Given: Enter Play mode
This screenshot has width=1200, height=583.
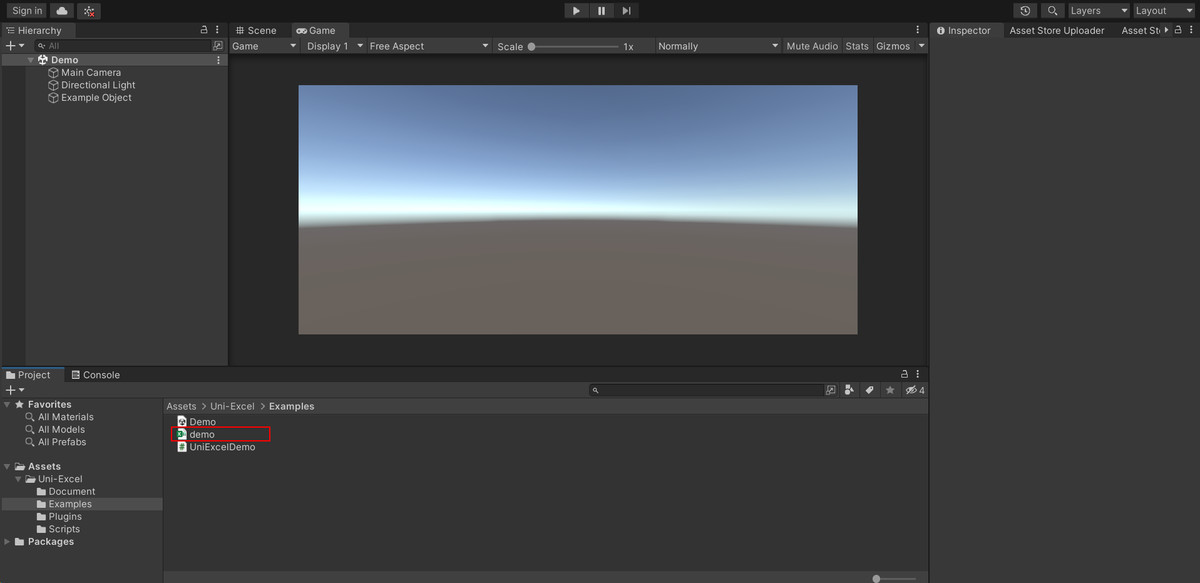Looking at the screenshot, I should pos(576,10).
